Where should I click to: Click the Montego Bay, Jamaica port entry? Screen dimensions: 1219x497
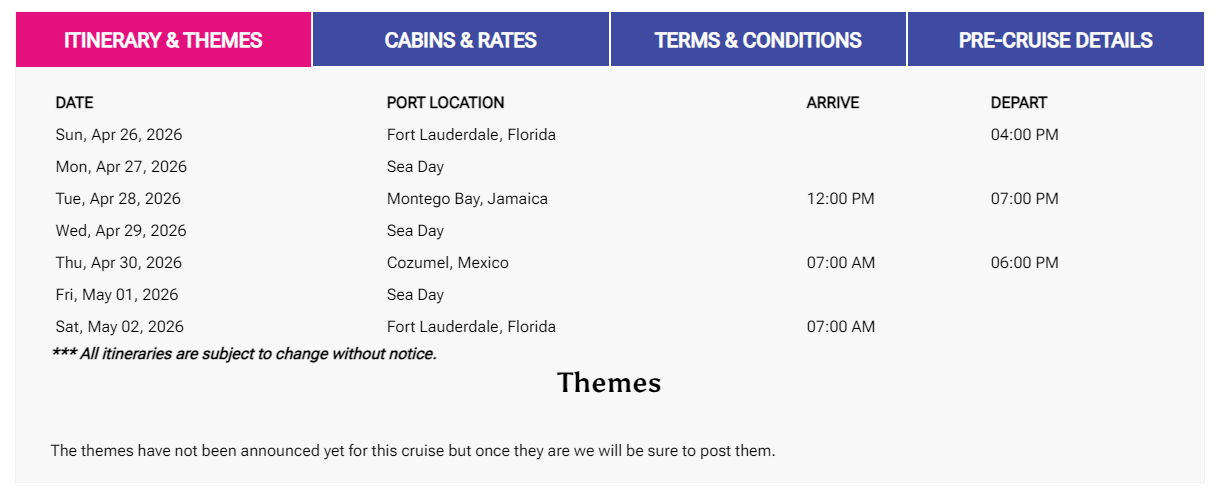[x=467, y=199]
